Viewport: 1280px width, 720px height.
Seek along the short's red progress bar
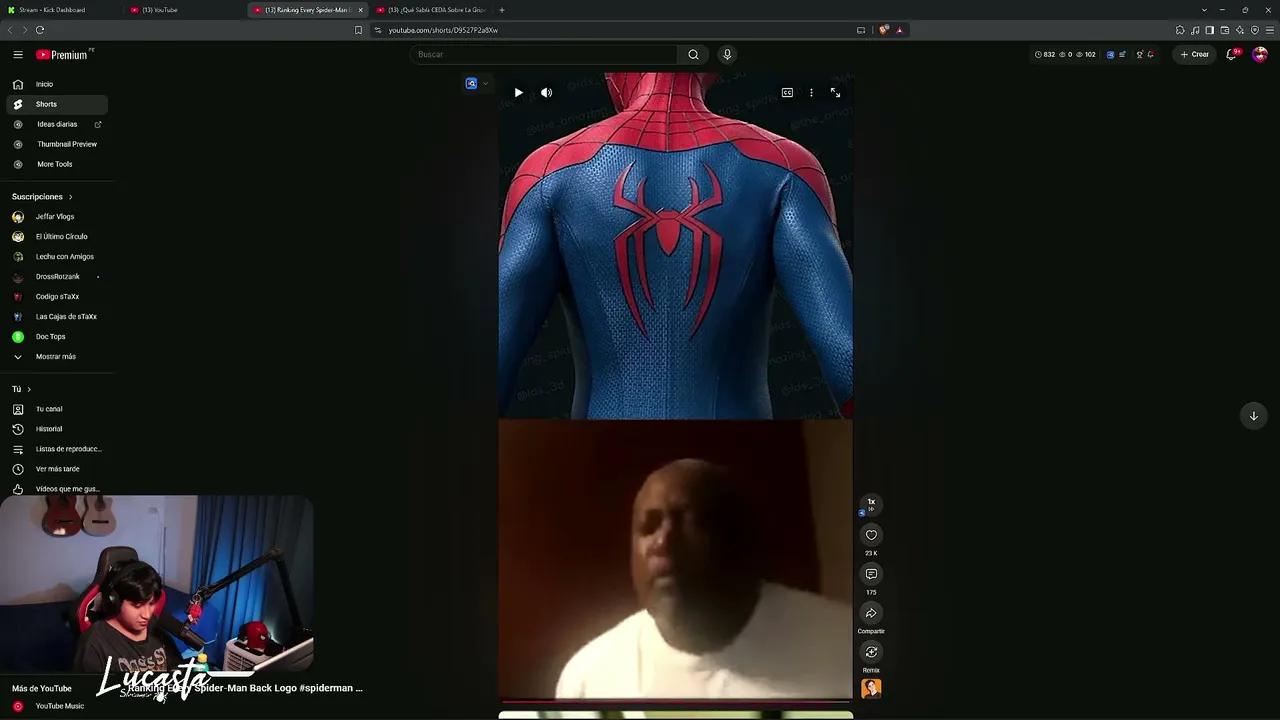click(675, 701)
